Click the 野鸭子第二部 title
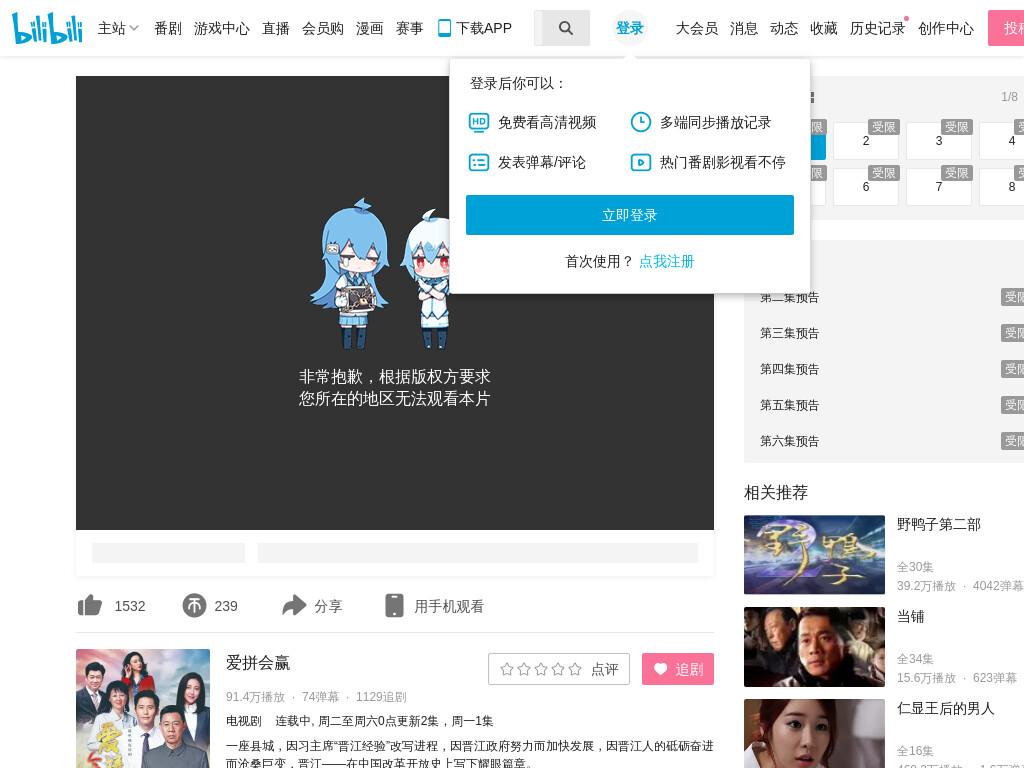 (x=938, y=524)
